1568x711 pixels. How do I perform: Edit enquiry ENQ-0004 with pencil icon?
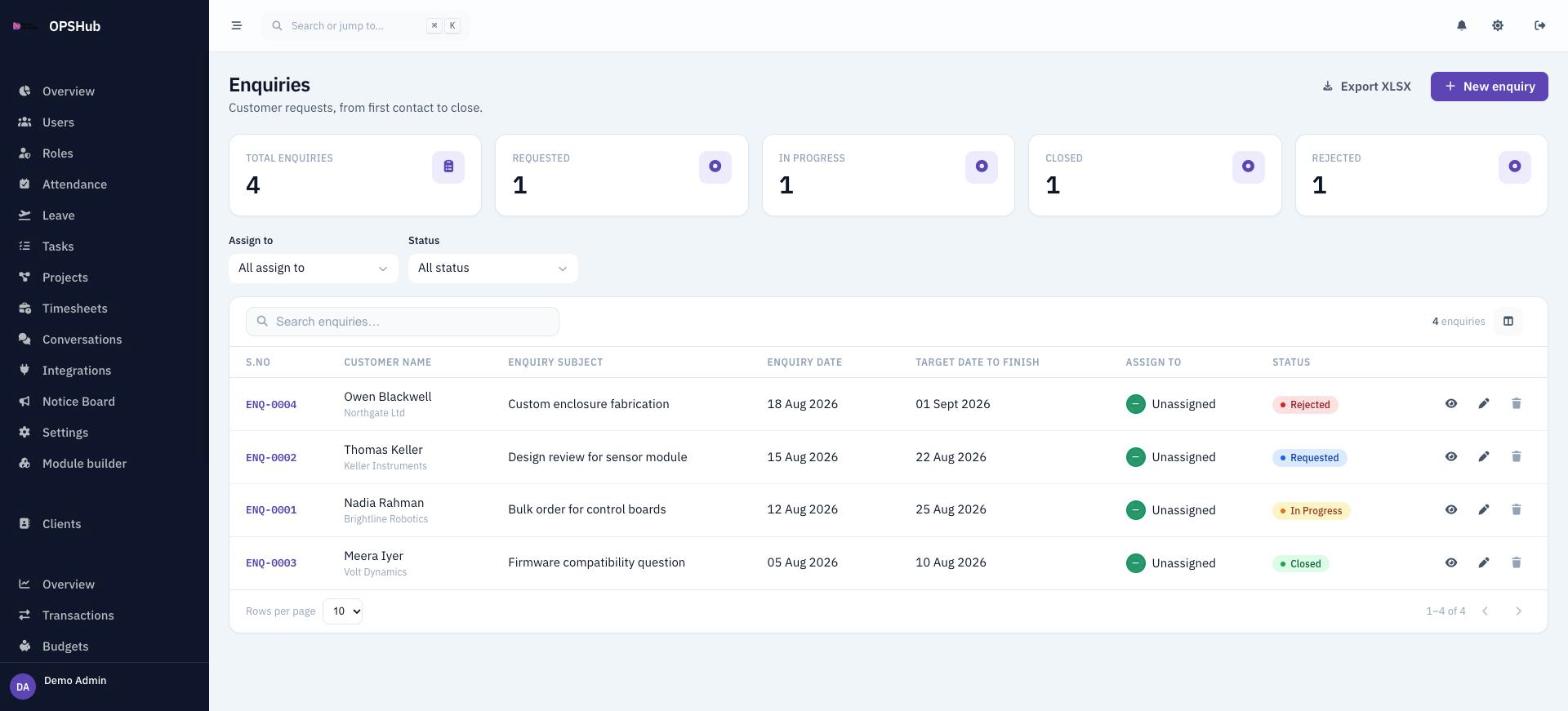1483,404
